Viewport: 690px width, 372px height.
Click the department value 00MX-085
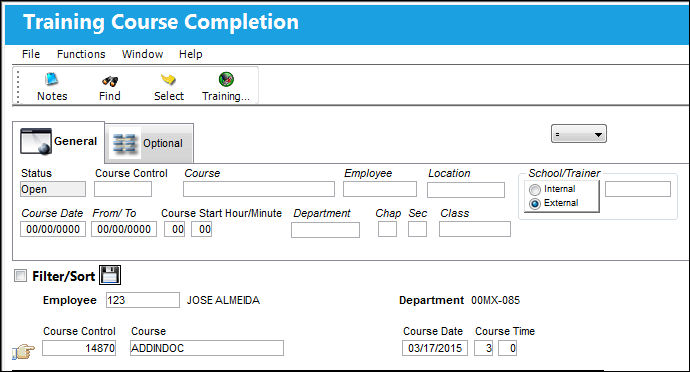495,300
